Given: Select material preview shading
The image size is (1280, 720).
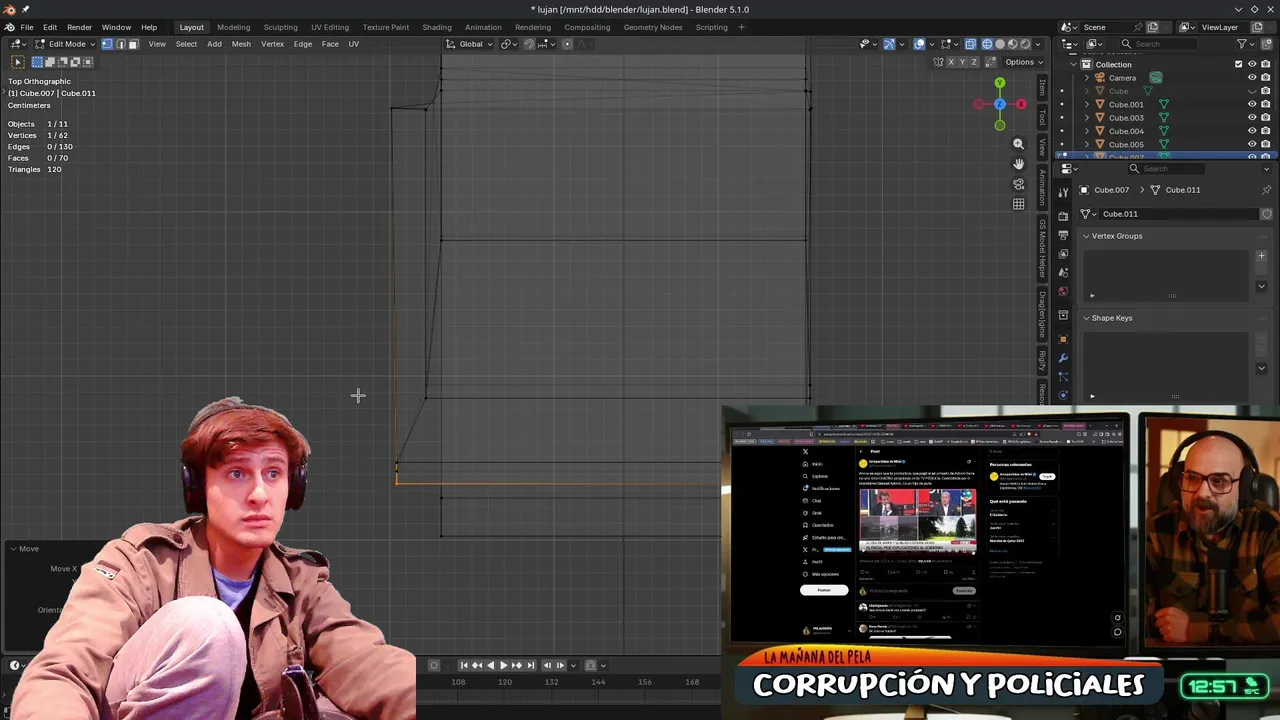Looking at the screenshot, I should point(1012,44).
